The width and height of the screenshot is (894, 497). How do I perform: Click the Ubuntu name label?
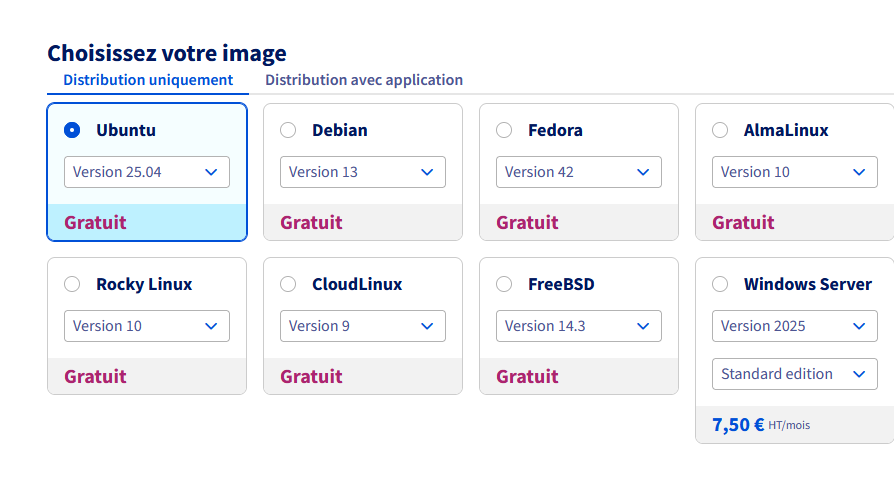click(x=126, y=130)
